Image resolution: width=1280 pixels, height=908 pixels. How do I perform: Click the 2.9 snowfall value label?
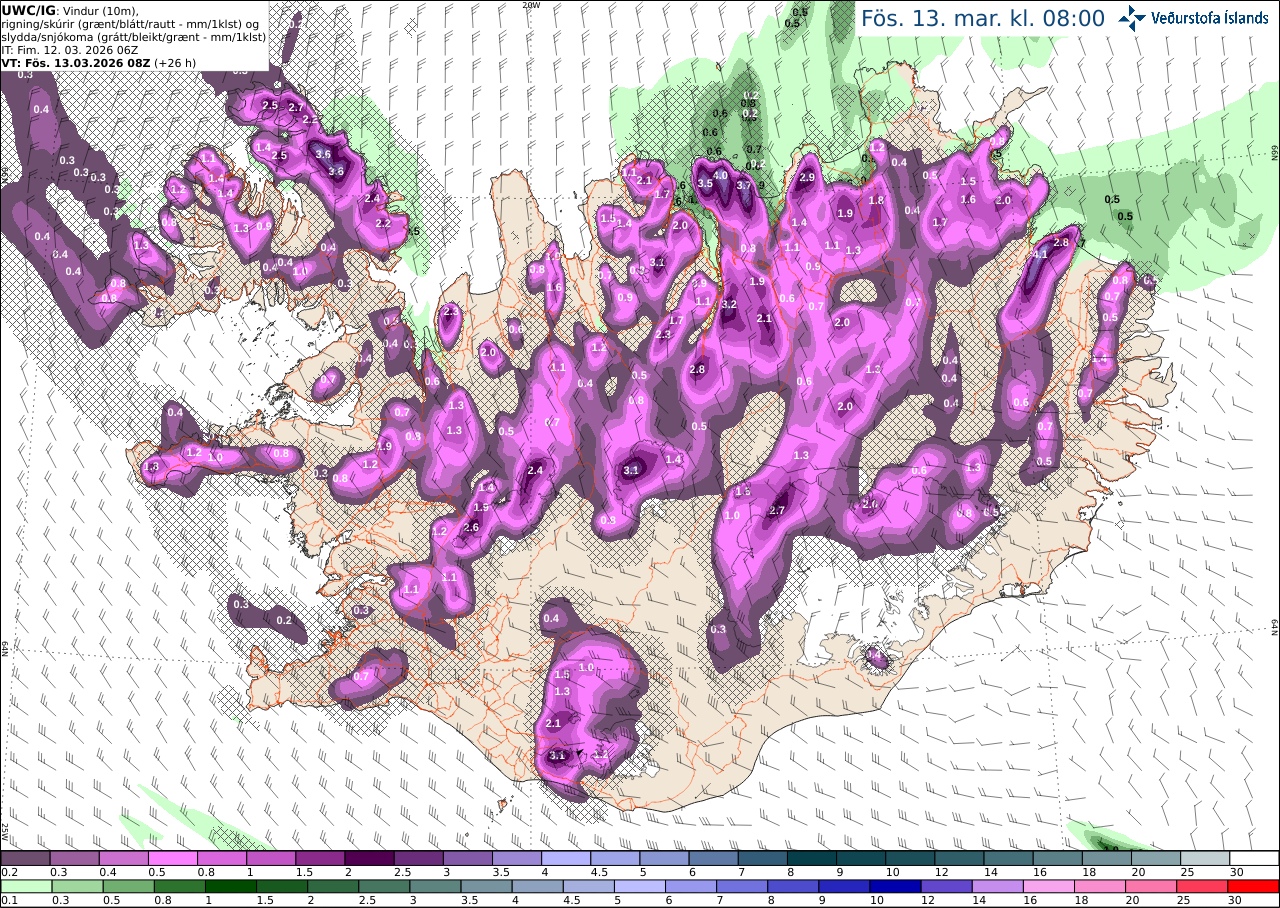pyautogui.click(x=808, y=177)
